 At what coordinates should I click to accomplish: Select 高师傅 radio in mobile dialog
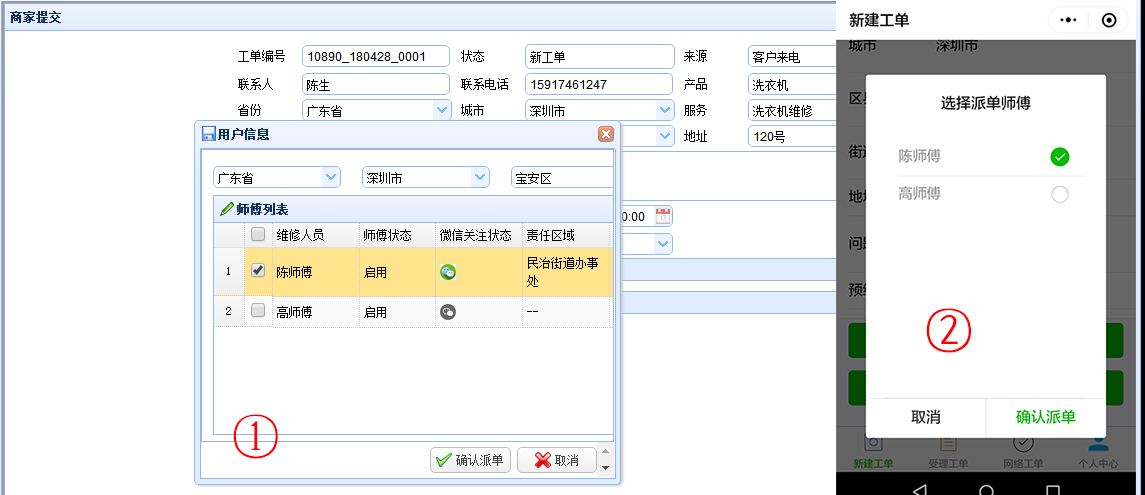pos(1060,194)
